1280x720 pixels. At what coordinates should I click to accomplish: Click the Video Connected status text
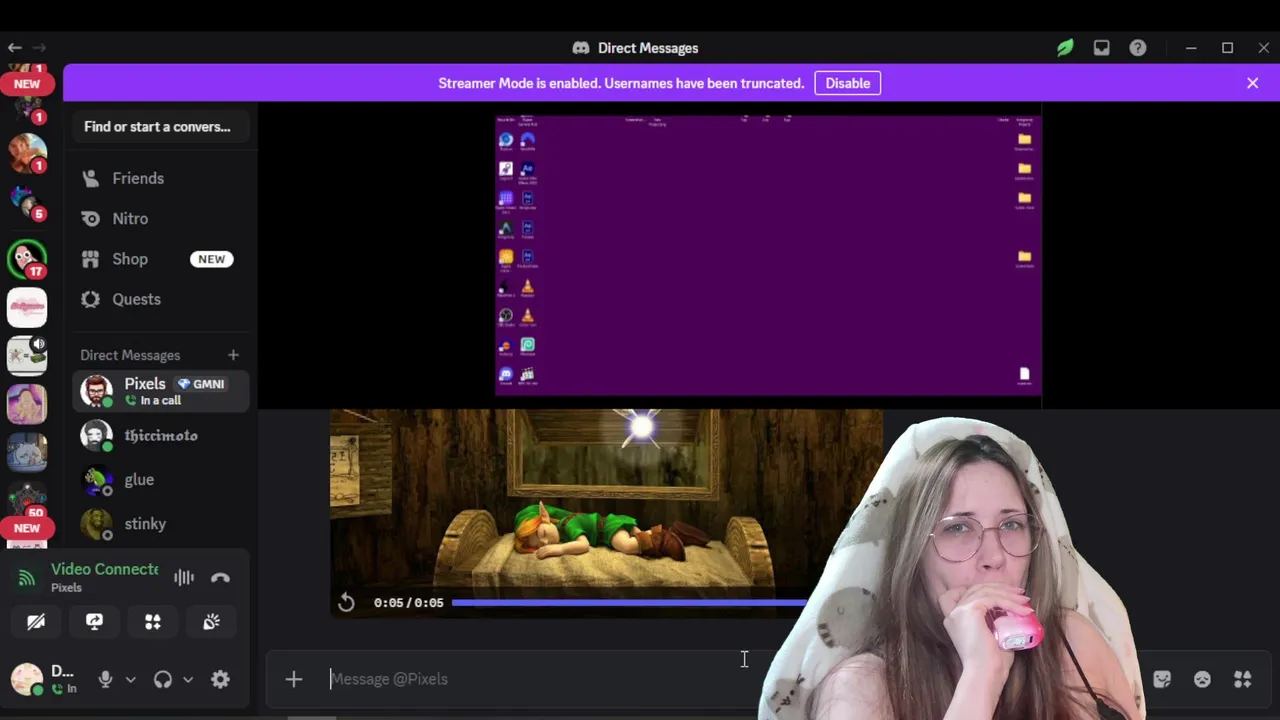(104, 569)
